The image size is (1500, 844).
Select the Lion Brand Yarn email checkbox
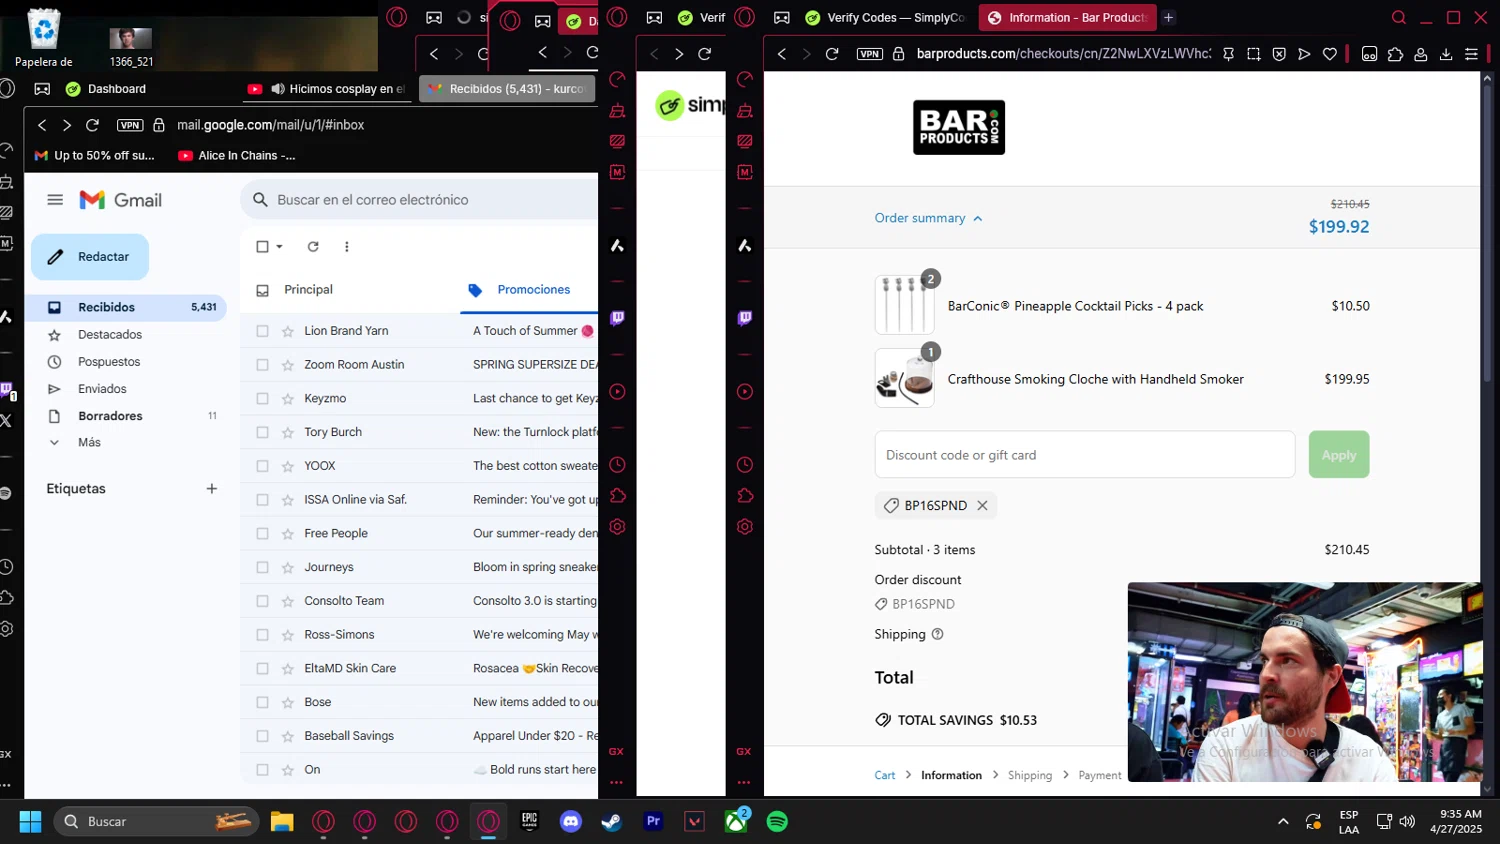(262, 331)
